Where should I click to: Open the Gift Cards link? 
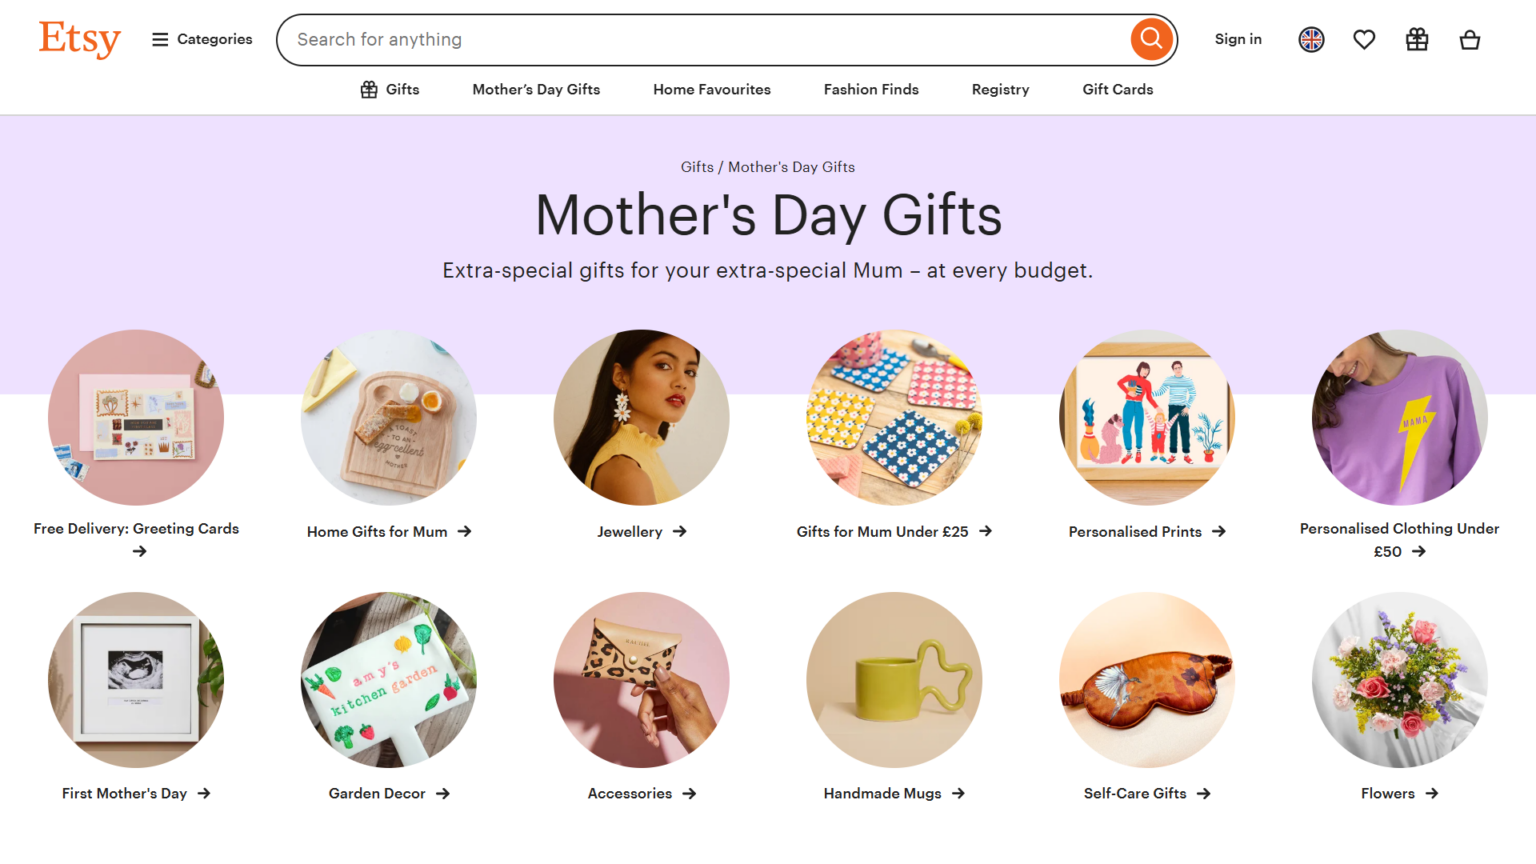(1117, 90)
